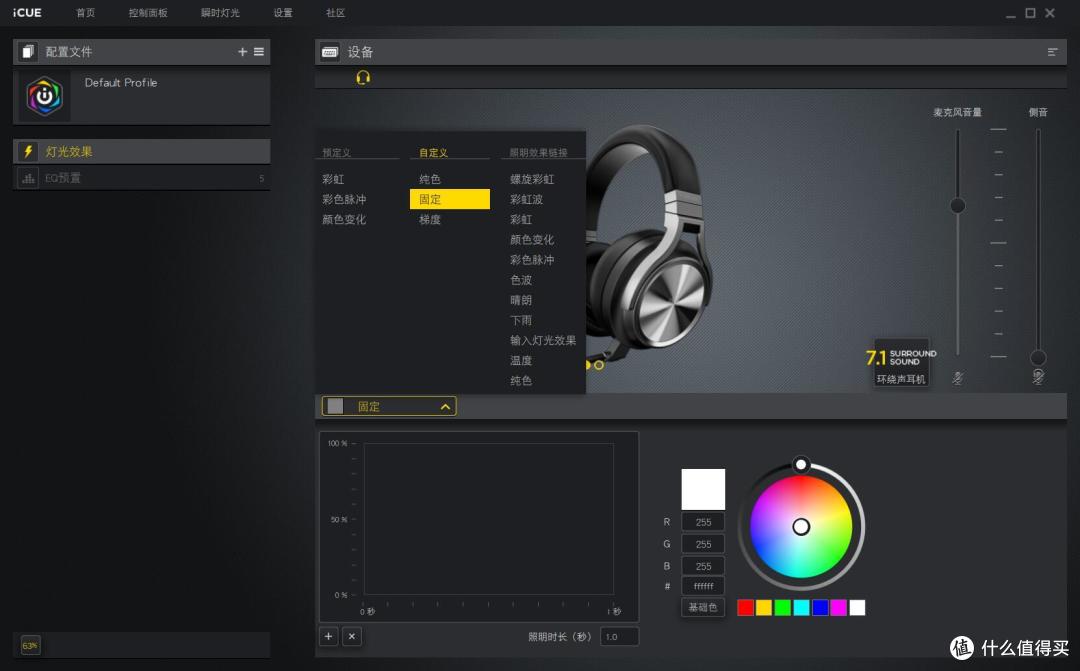Open the EQ预置 presets section
The image size is (1080, 671).
click(x=141, y=178)
